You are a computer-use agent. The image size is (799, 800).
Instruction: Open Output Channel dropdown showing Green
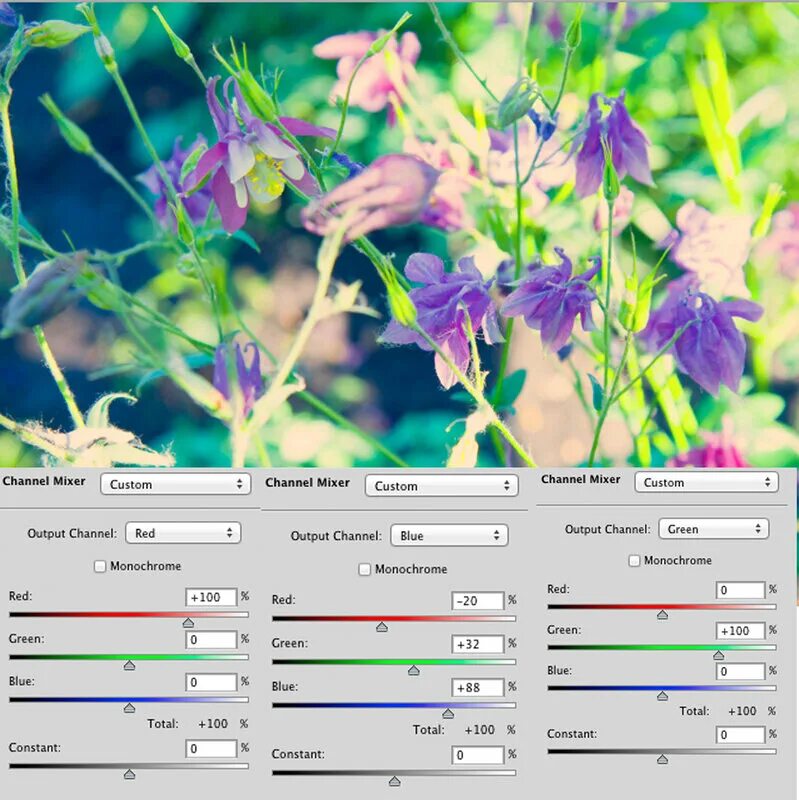(x=714, y=529)
